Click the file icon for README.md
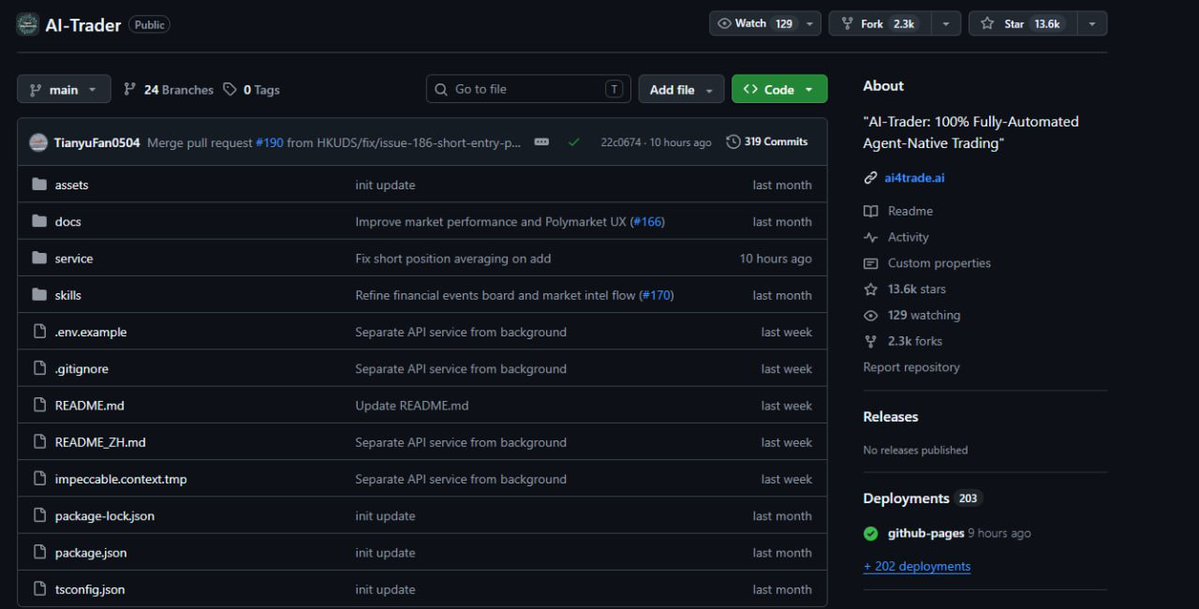The height and width of the screenshot is (609, 1199). tap(40, 405)
